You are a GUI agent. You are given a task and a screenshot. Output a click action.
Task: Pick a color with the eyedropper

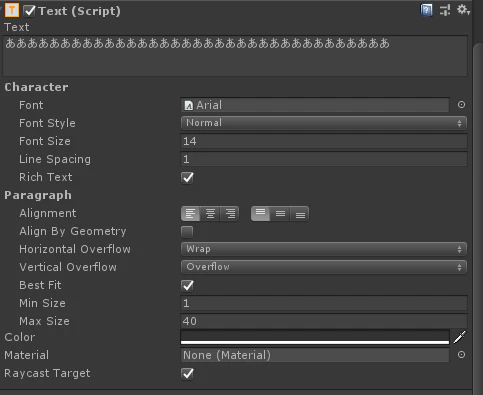pyautogui.click(x=460, y=337)
